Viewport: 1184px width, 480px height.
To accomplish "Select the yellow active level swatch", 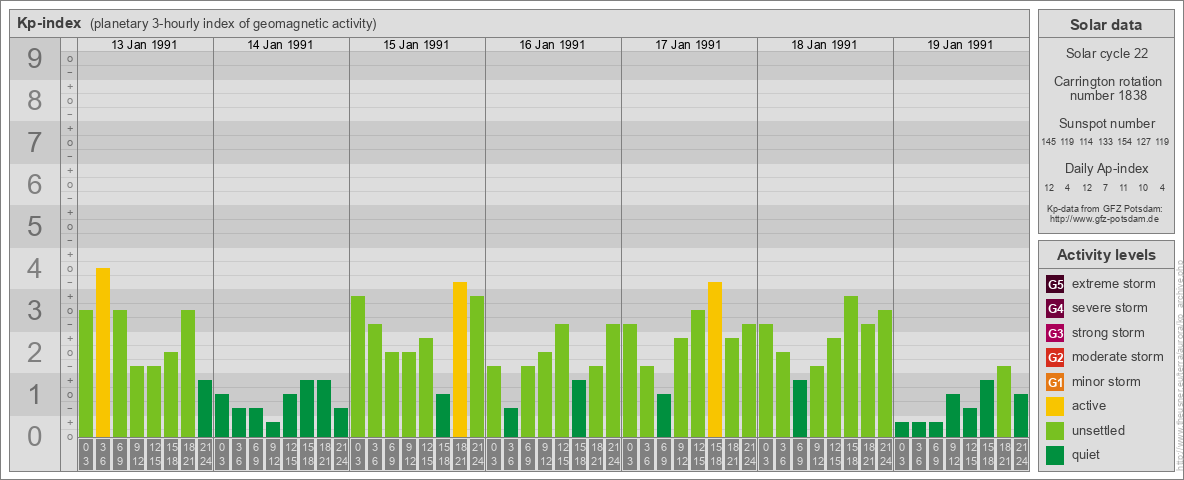I will click(x=1055, y=406).
